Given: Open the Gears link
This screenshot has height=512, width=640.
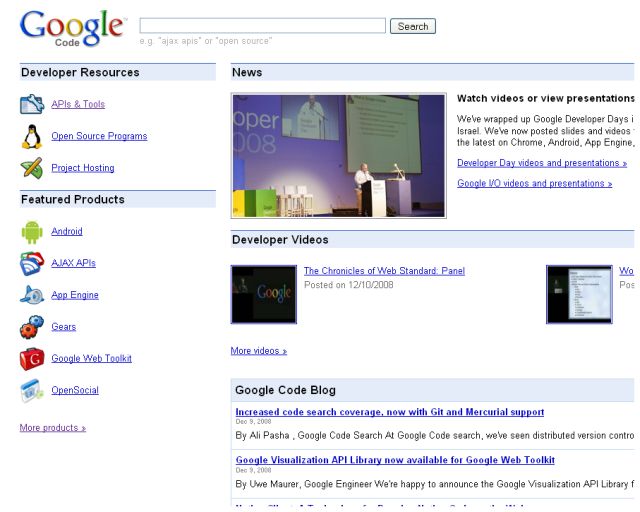Looking at the screenshot, I should coord(64,327).
